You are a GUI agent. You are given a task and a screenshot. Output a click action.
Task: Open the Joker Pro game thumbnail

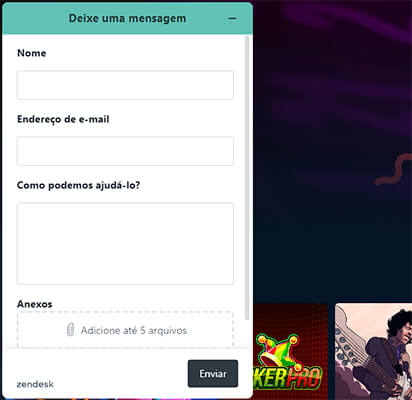(x=290, y=351)
